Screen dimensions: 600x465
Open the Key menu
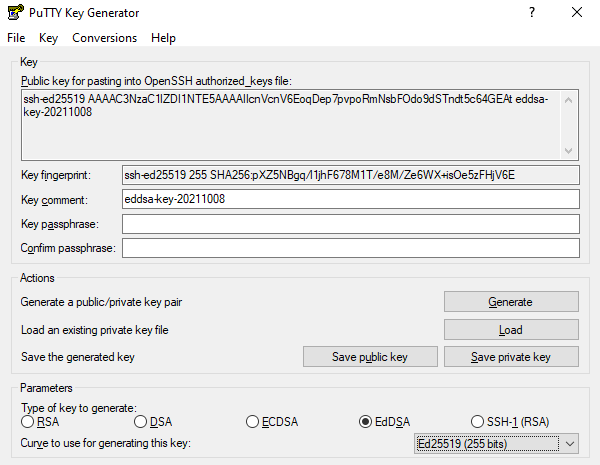48,38
